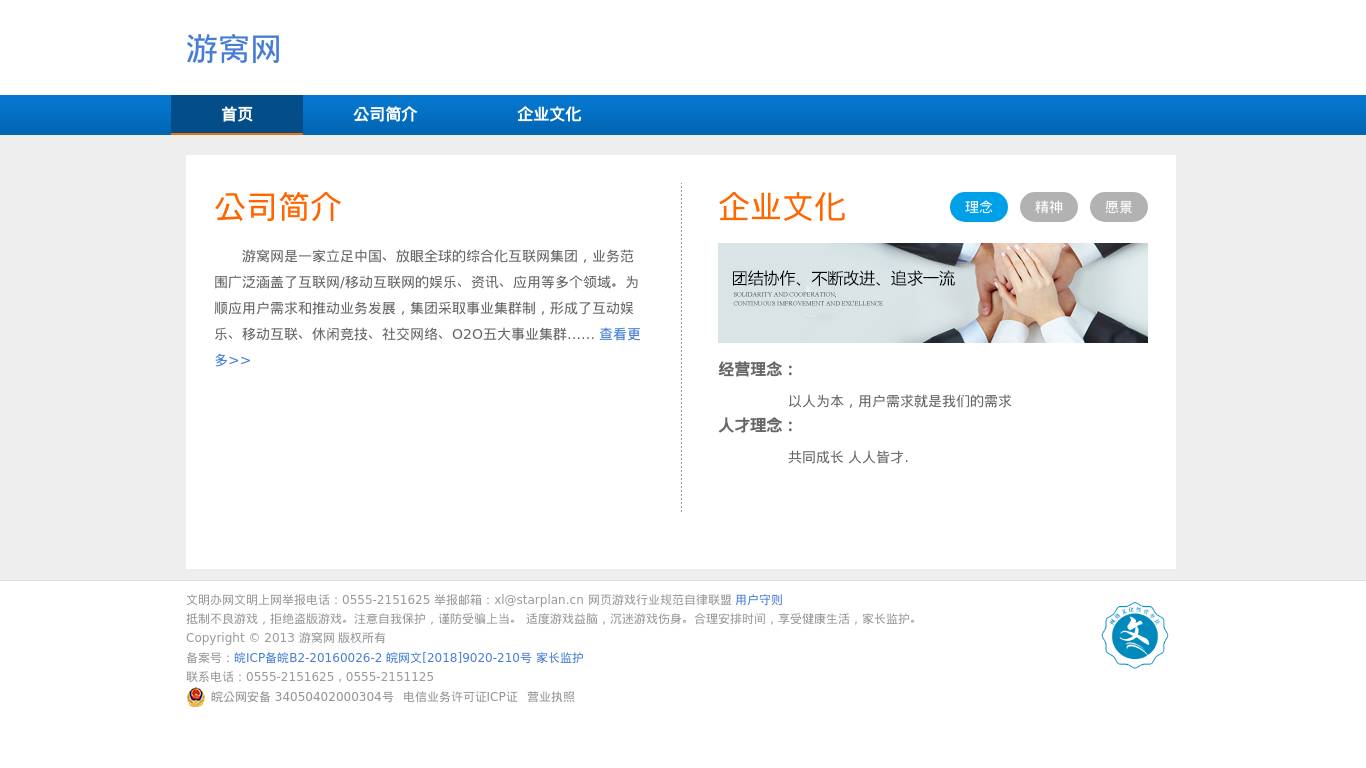Click the teamwork banner image under 企业文化
The height and width of the screenshot is (768, 1366).
pyautogui.click(x=933, y=292)
